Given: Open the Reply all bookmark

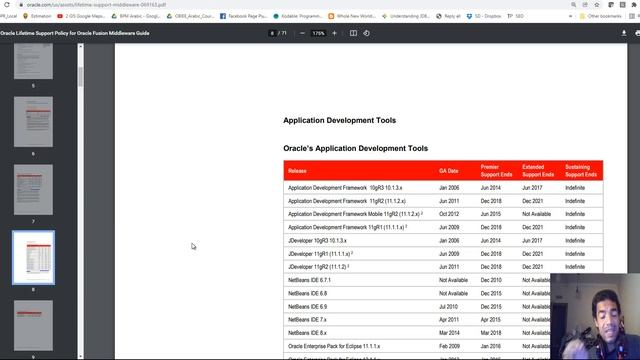Looking at the screenshot, I should pos(448,16).
